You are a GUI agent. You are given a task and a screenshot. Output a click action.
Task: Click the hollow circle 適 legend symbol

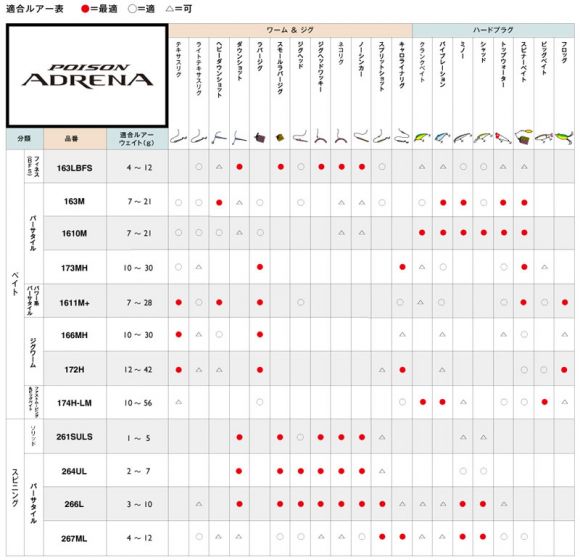(x=132, y=9)
